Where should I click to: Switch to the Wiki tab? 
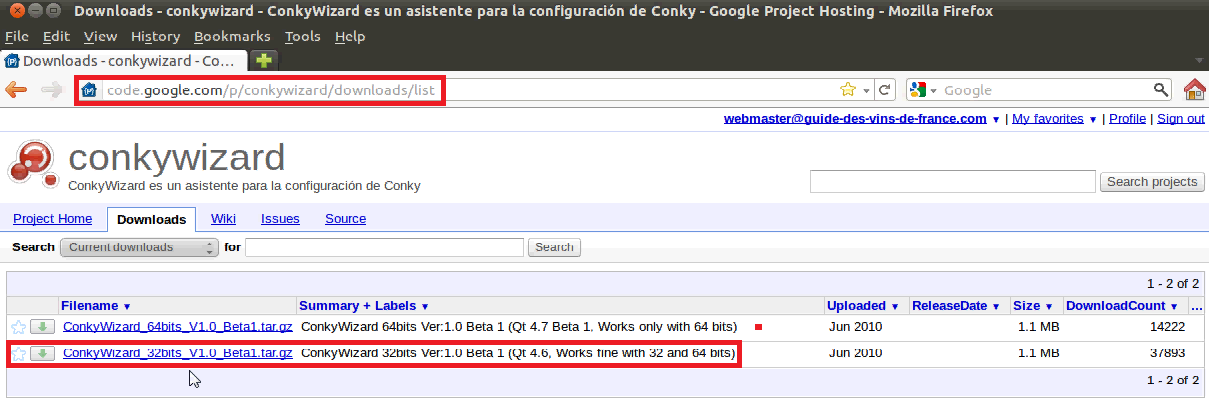[223, 219]
